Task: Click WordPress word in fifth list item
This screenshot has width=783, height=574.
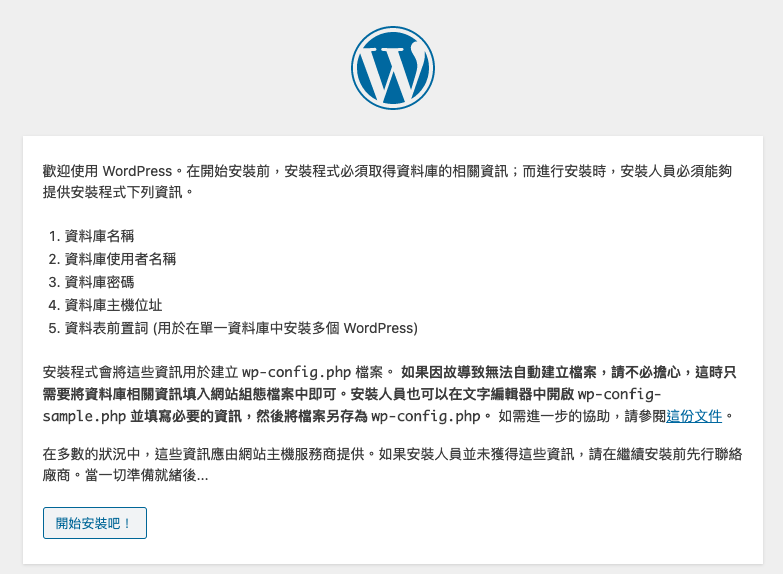Action: (x=379, y=328)
